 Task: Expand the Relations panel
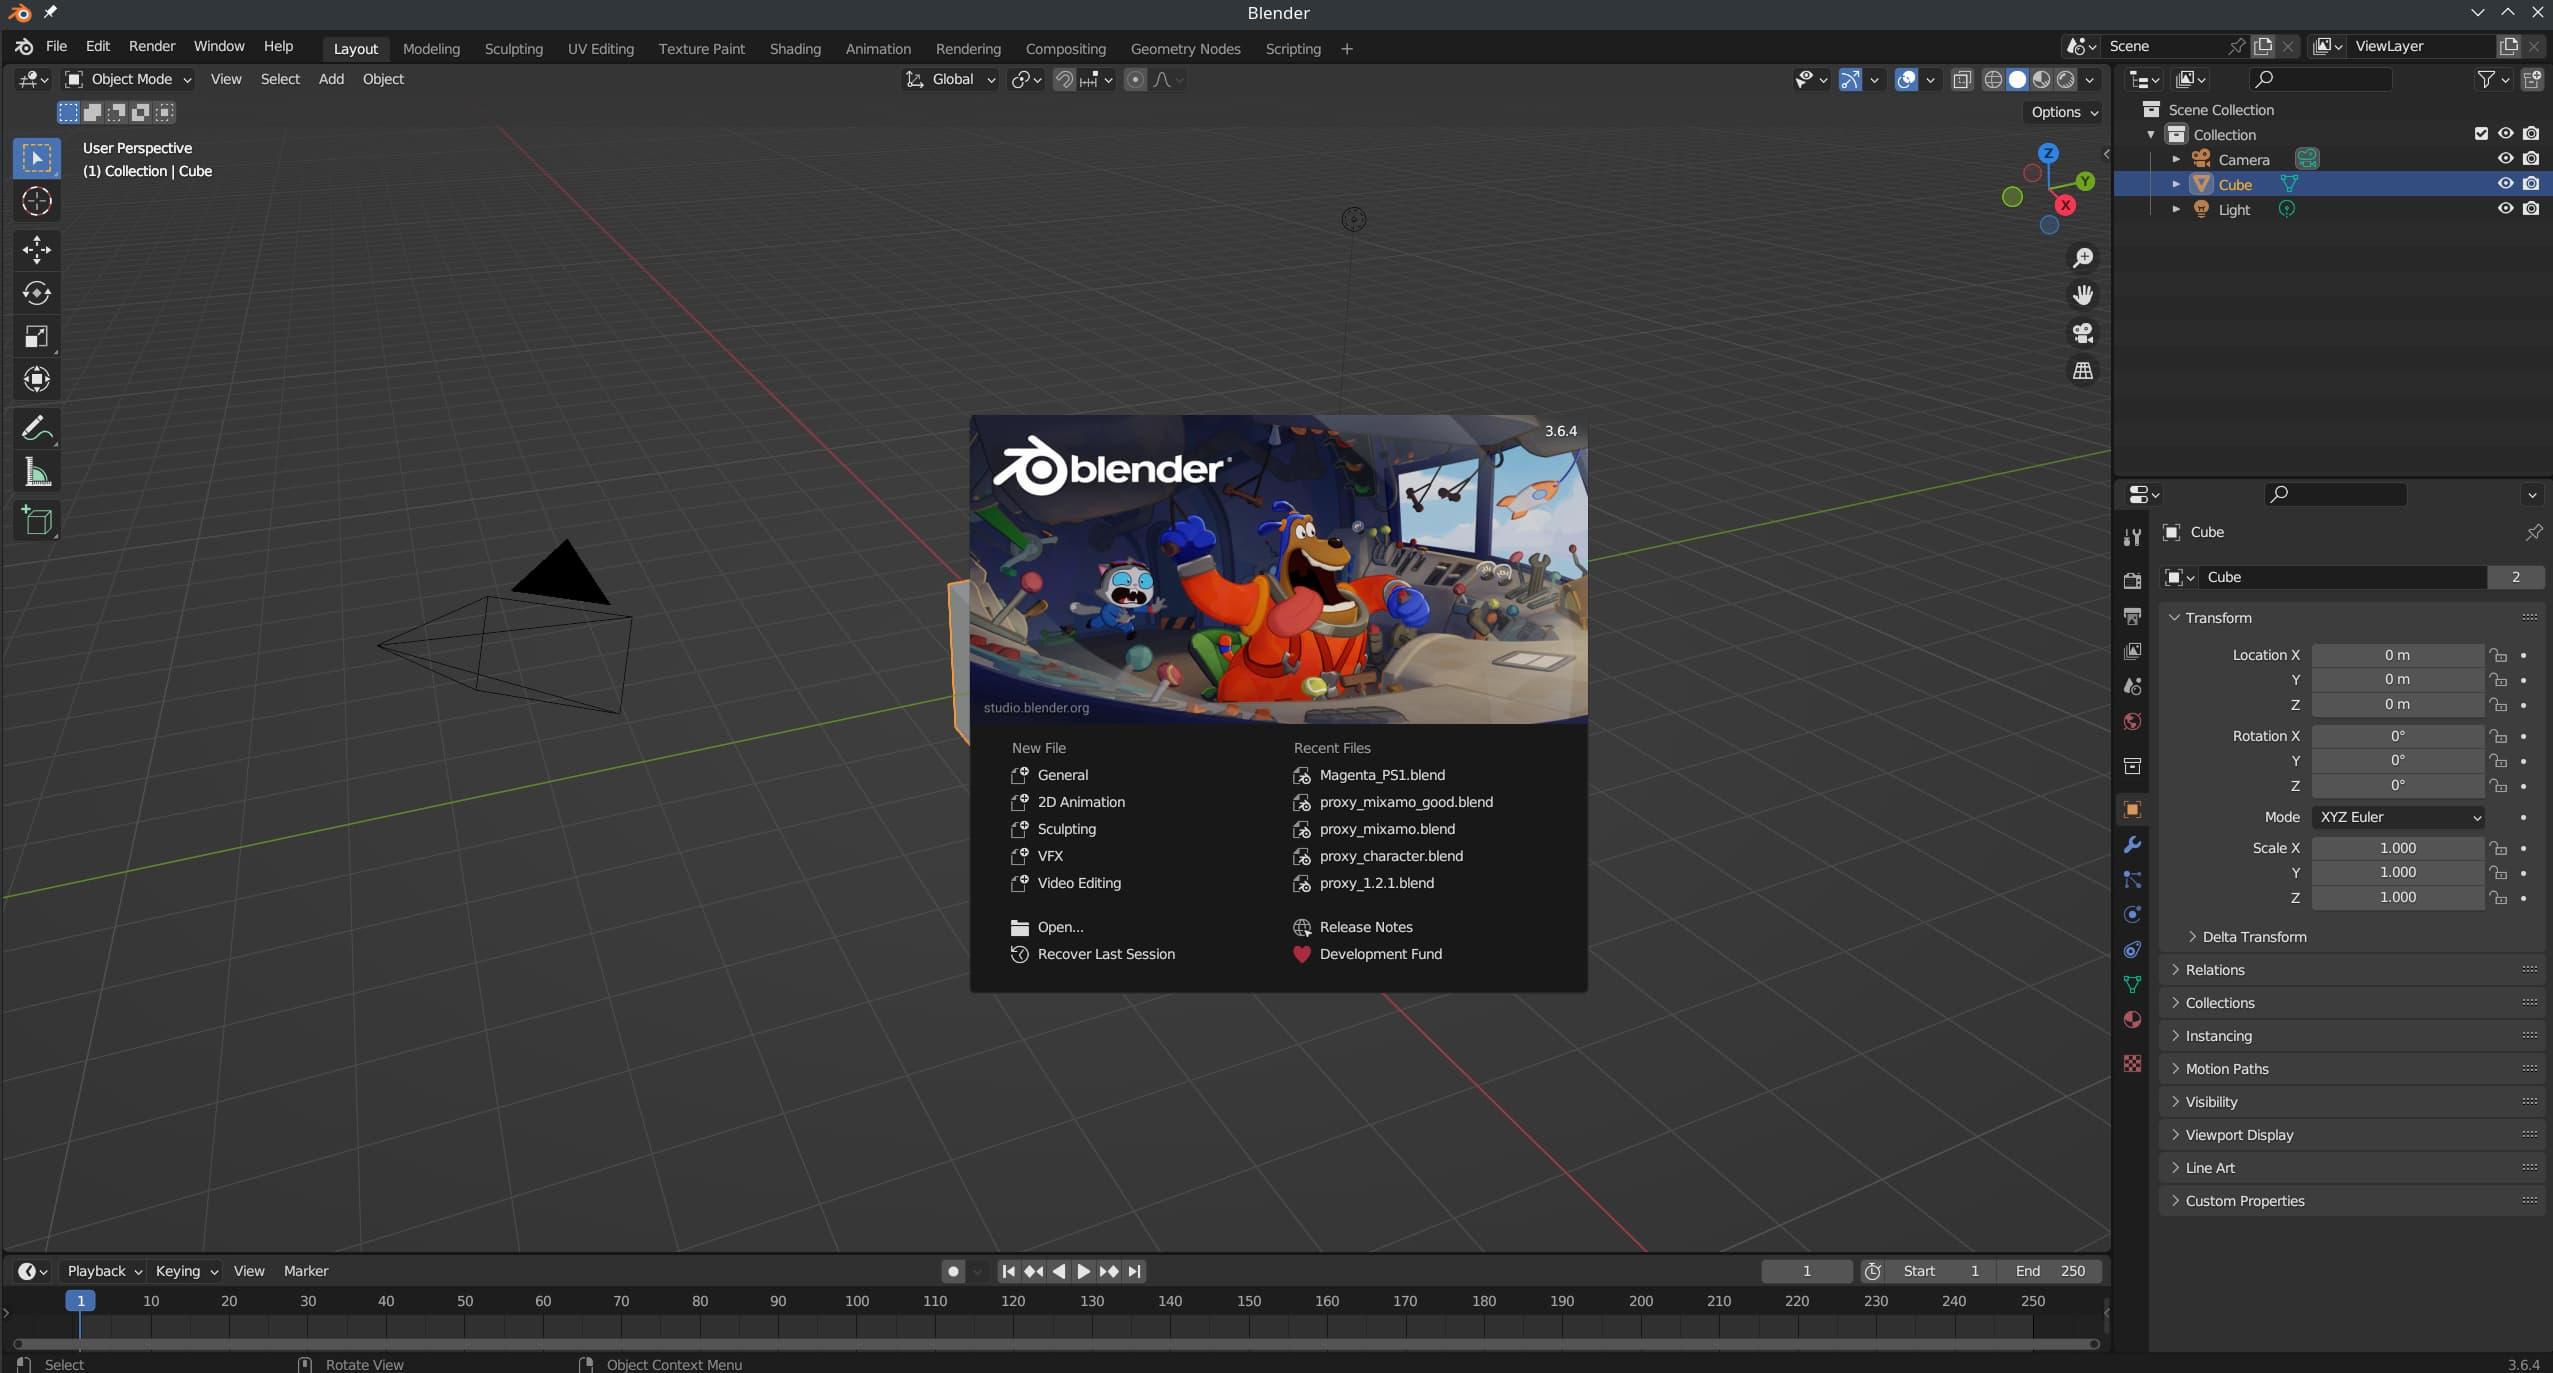[x=2215, y=970]
